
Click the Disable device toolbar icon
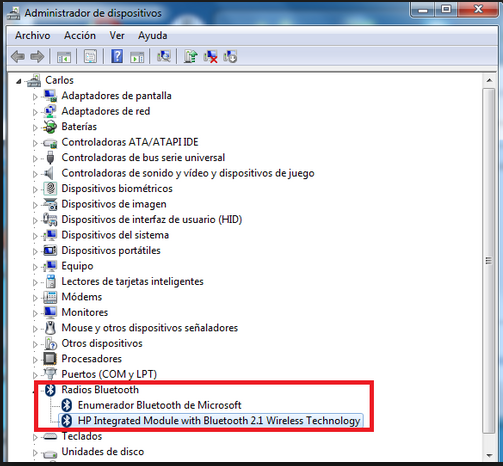click(x=230, y=56)
